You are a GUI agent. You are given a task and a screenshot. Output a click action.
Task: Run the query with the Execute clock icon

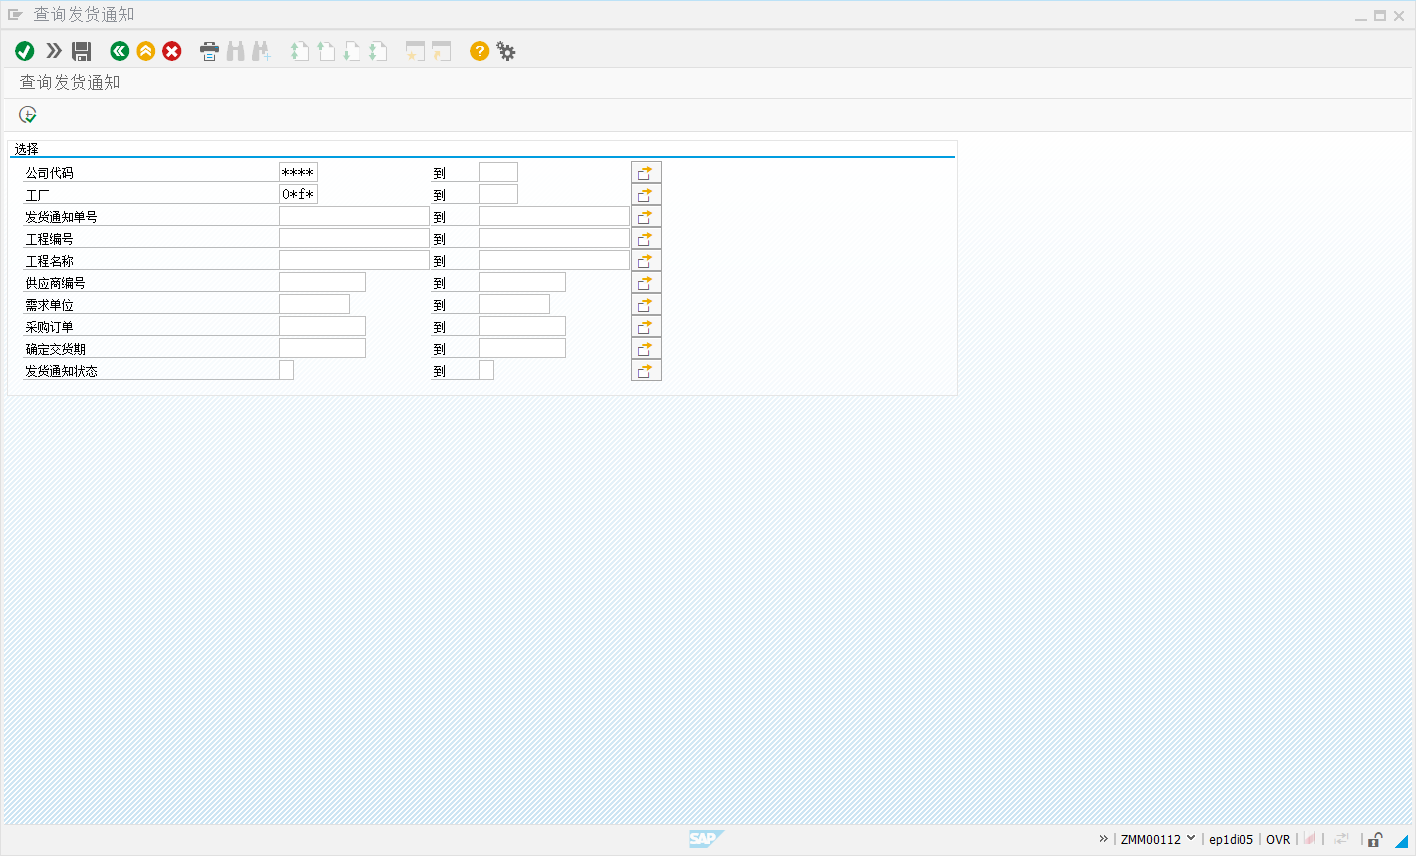[x=28, y=115]
